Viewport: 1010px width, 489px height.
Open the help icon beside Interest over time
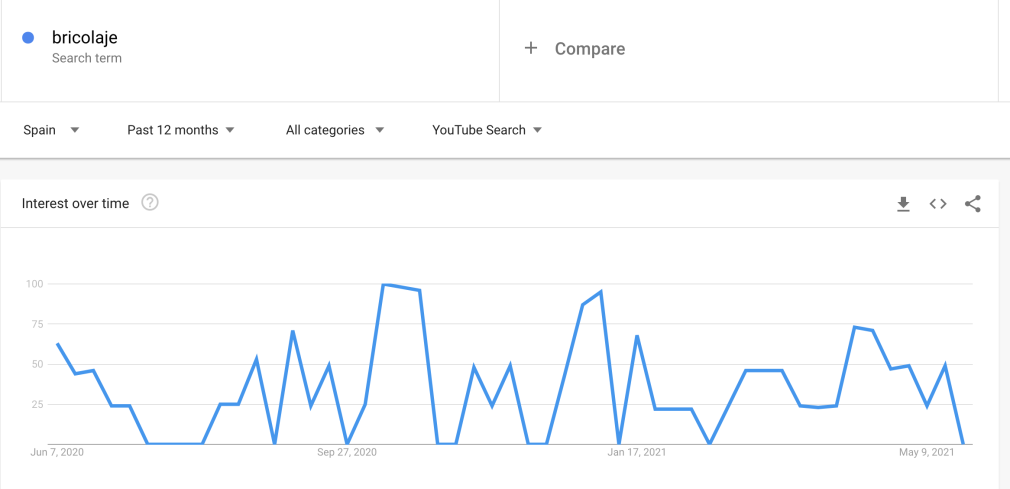coord(150,203)
